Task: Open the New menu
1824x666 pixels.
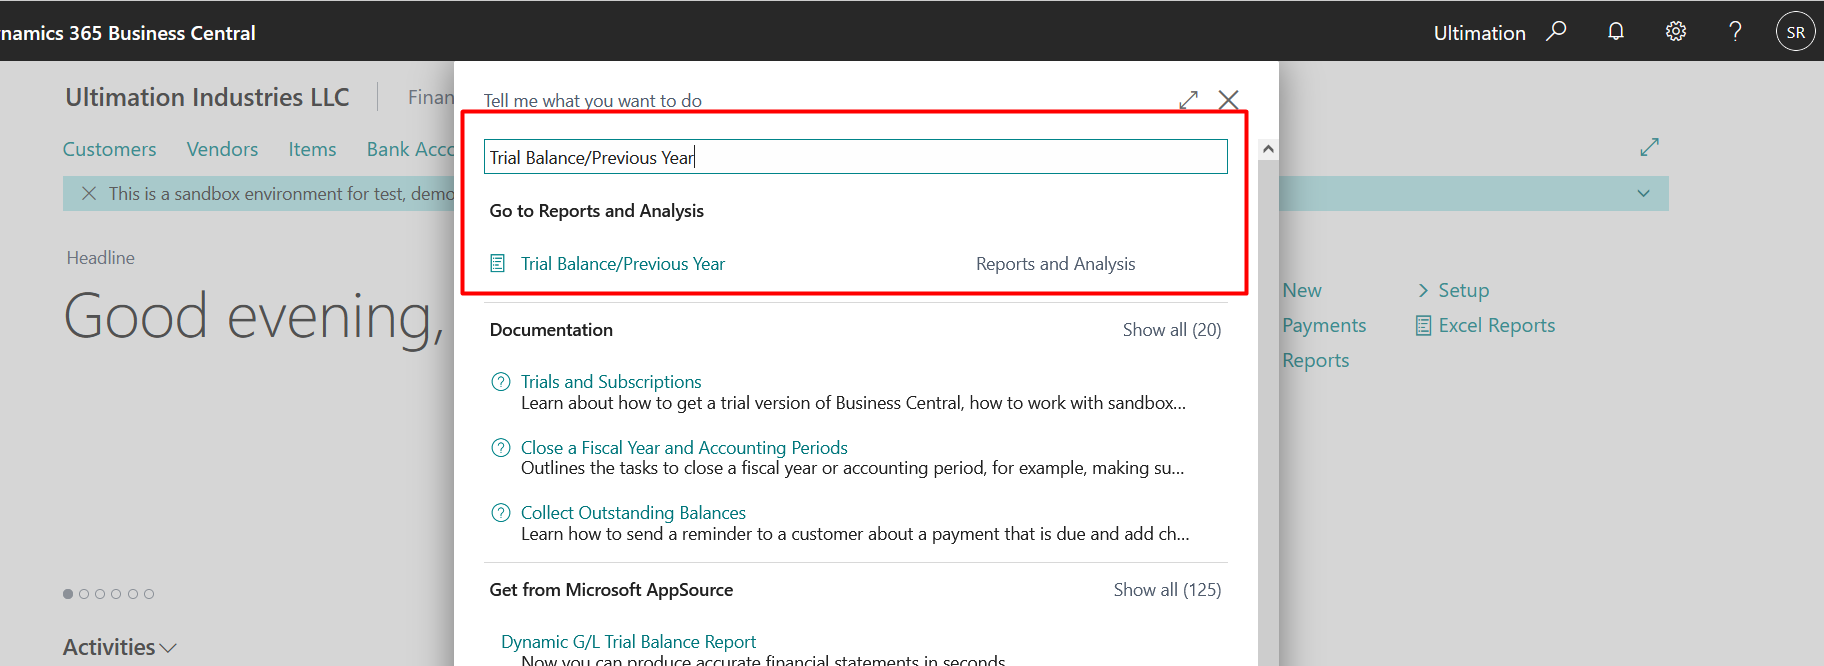Action: [1302, 290]
